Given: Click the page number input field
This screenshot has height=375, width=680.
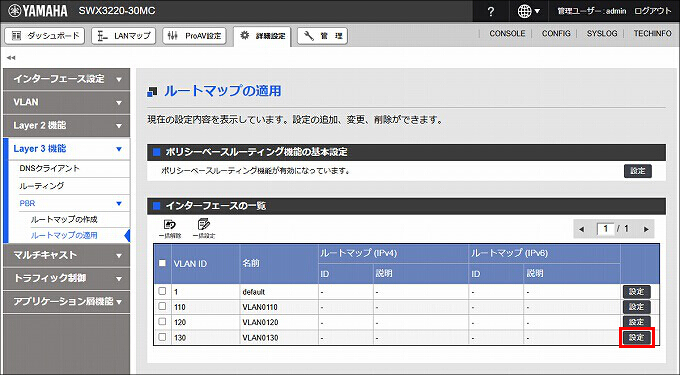Looking at the screenshot, I should tap(606, 228).
